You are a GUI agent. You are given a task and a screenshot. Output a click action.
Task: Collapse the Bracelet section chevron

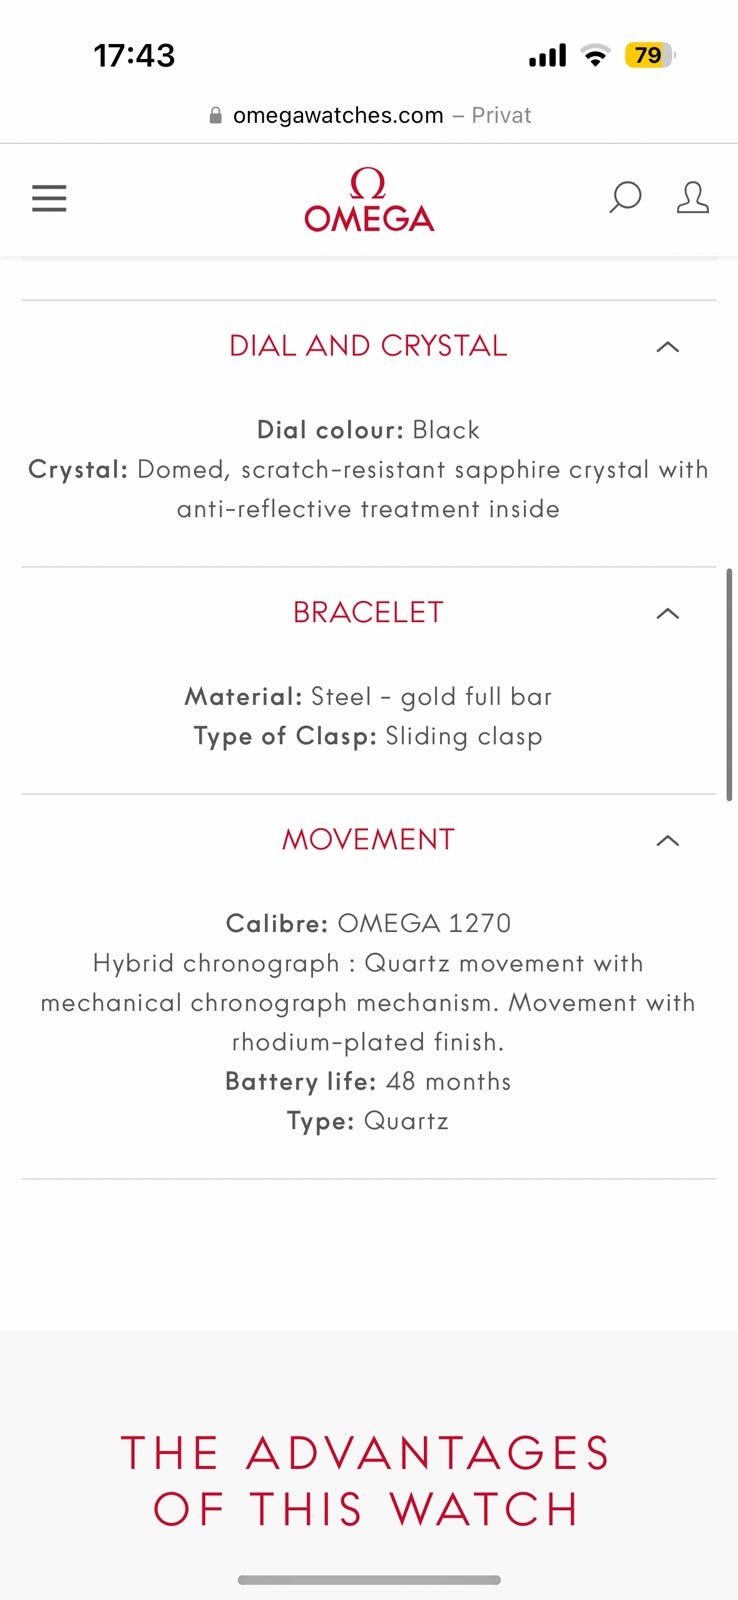tap(667, 613)
